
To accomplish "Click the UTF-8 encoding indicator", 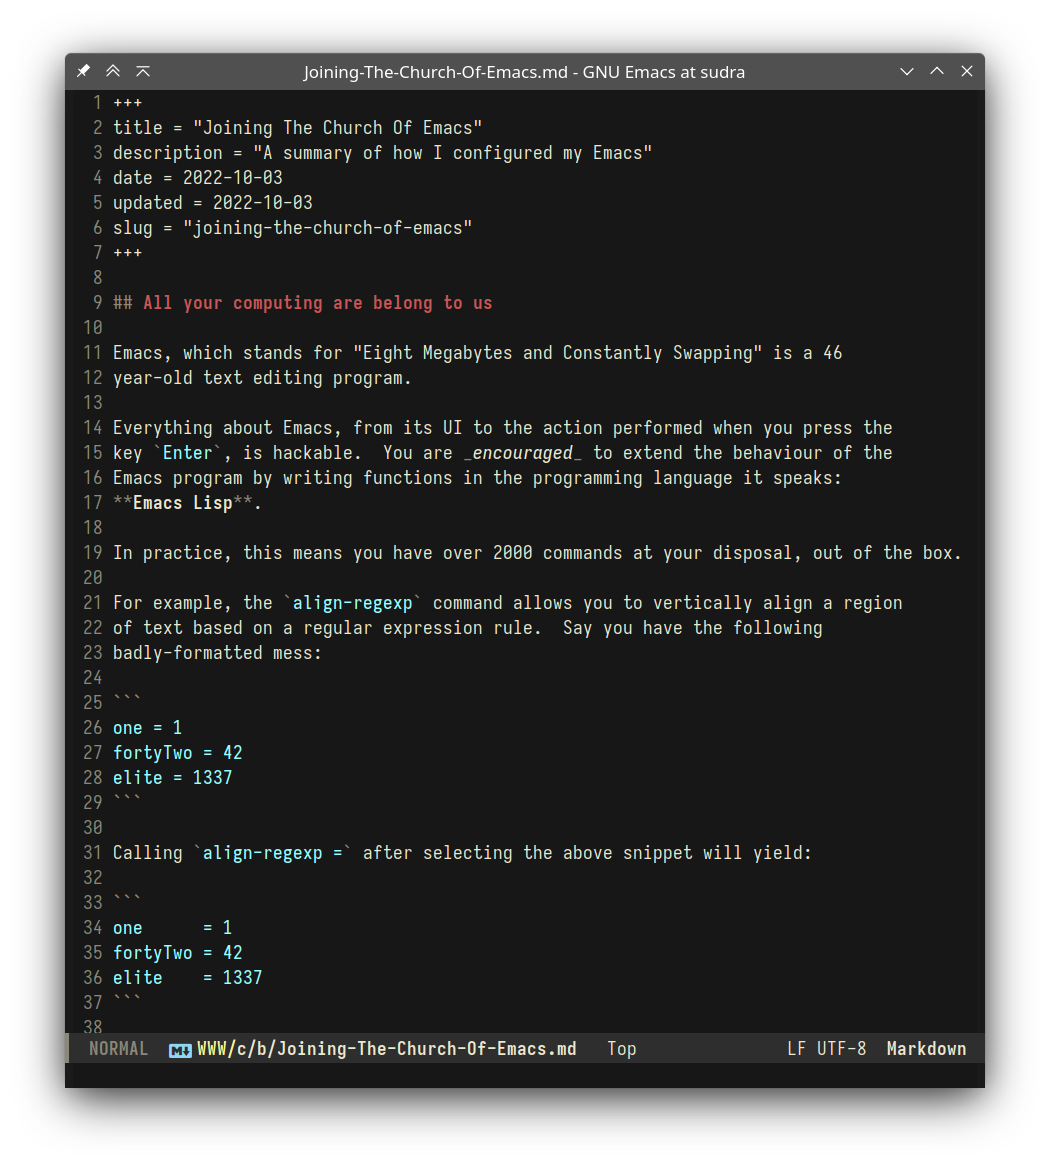I will pos(841,1049).
